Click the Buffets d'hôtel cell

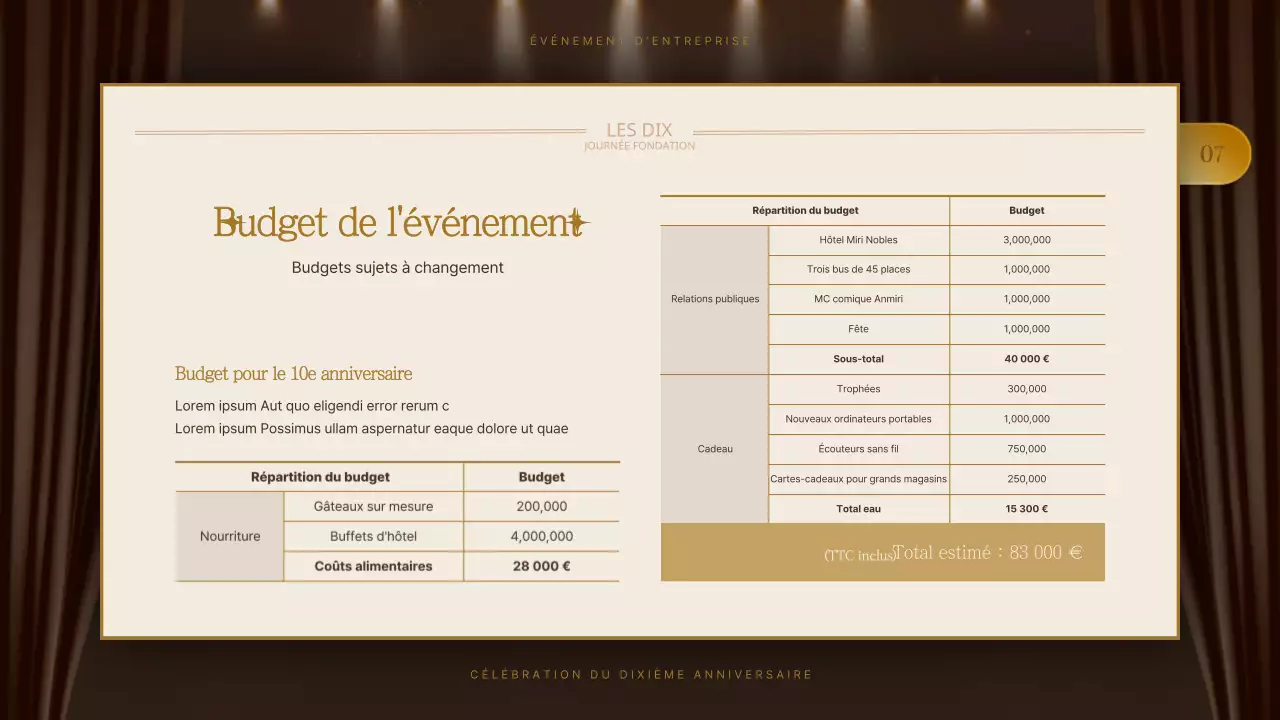tap(373, 536)
